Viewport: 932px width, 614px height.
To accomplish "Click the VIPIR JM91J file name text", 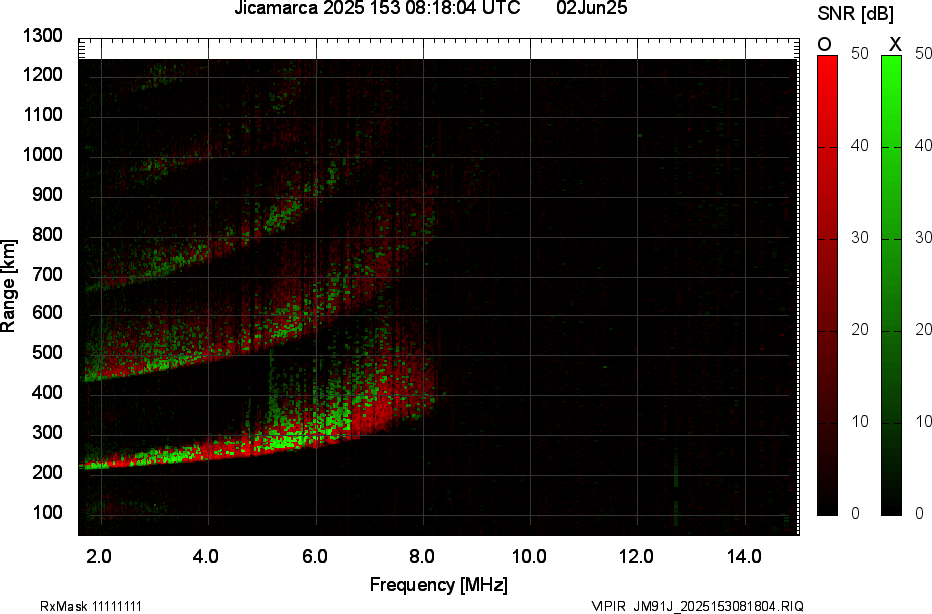I will point(697,607).
